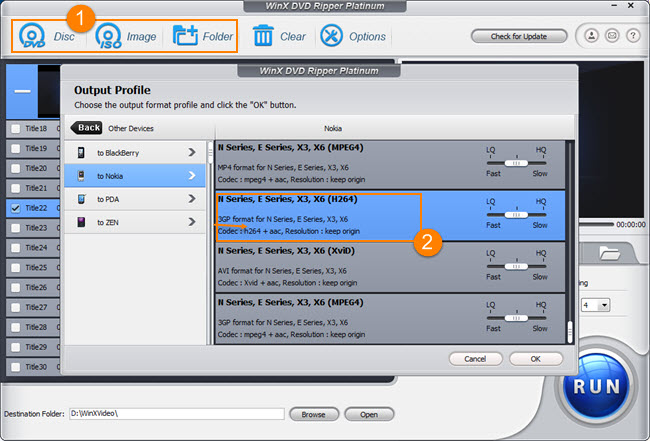The height and width of the screenshot is (441, 650).
Task: Open the output folder icon tab
Action: click(609, 253)
